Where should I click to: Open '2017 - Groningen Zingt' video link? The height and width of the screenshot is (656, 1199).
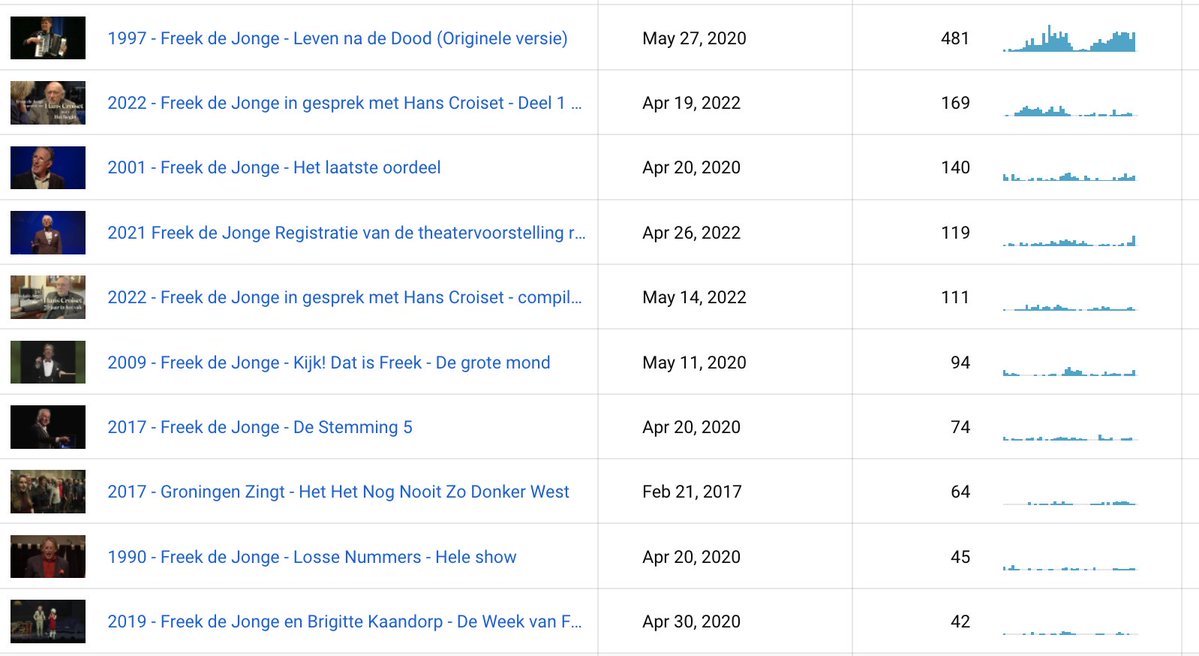[x=338, y=492]
